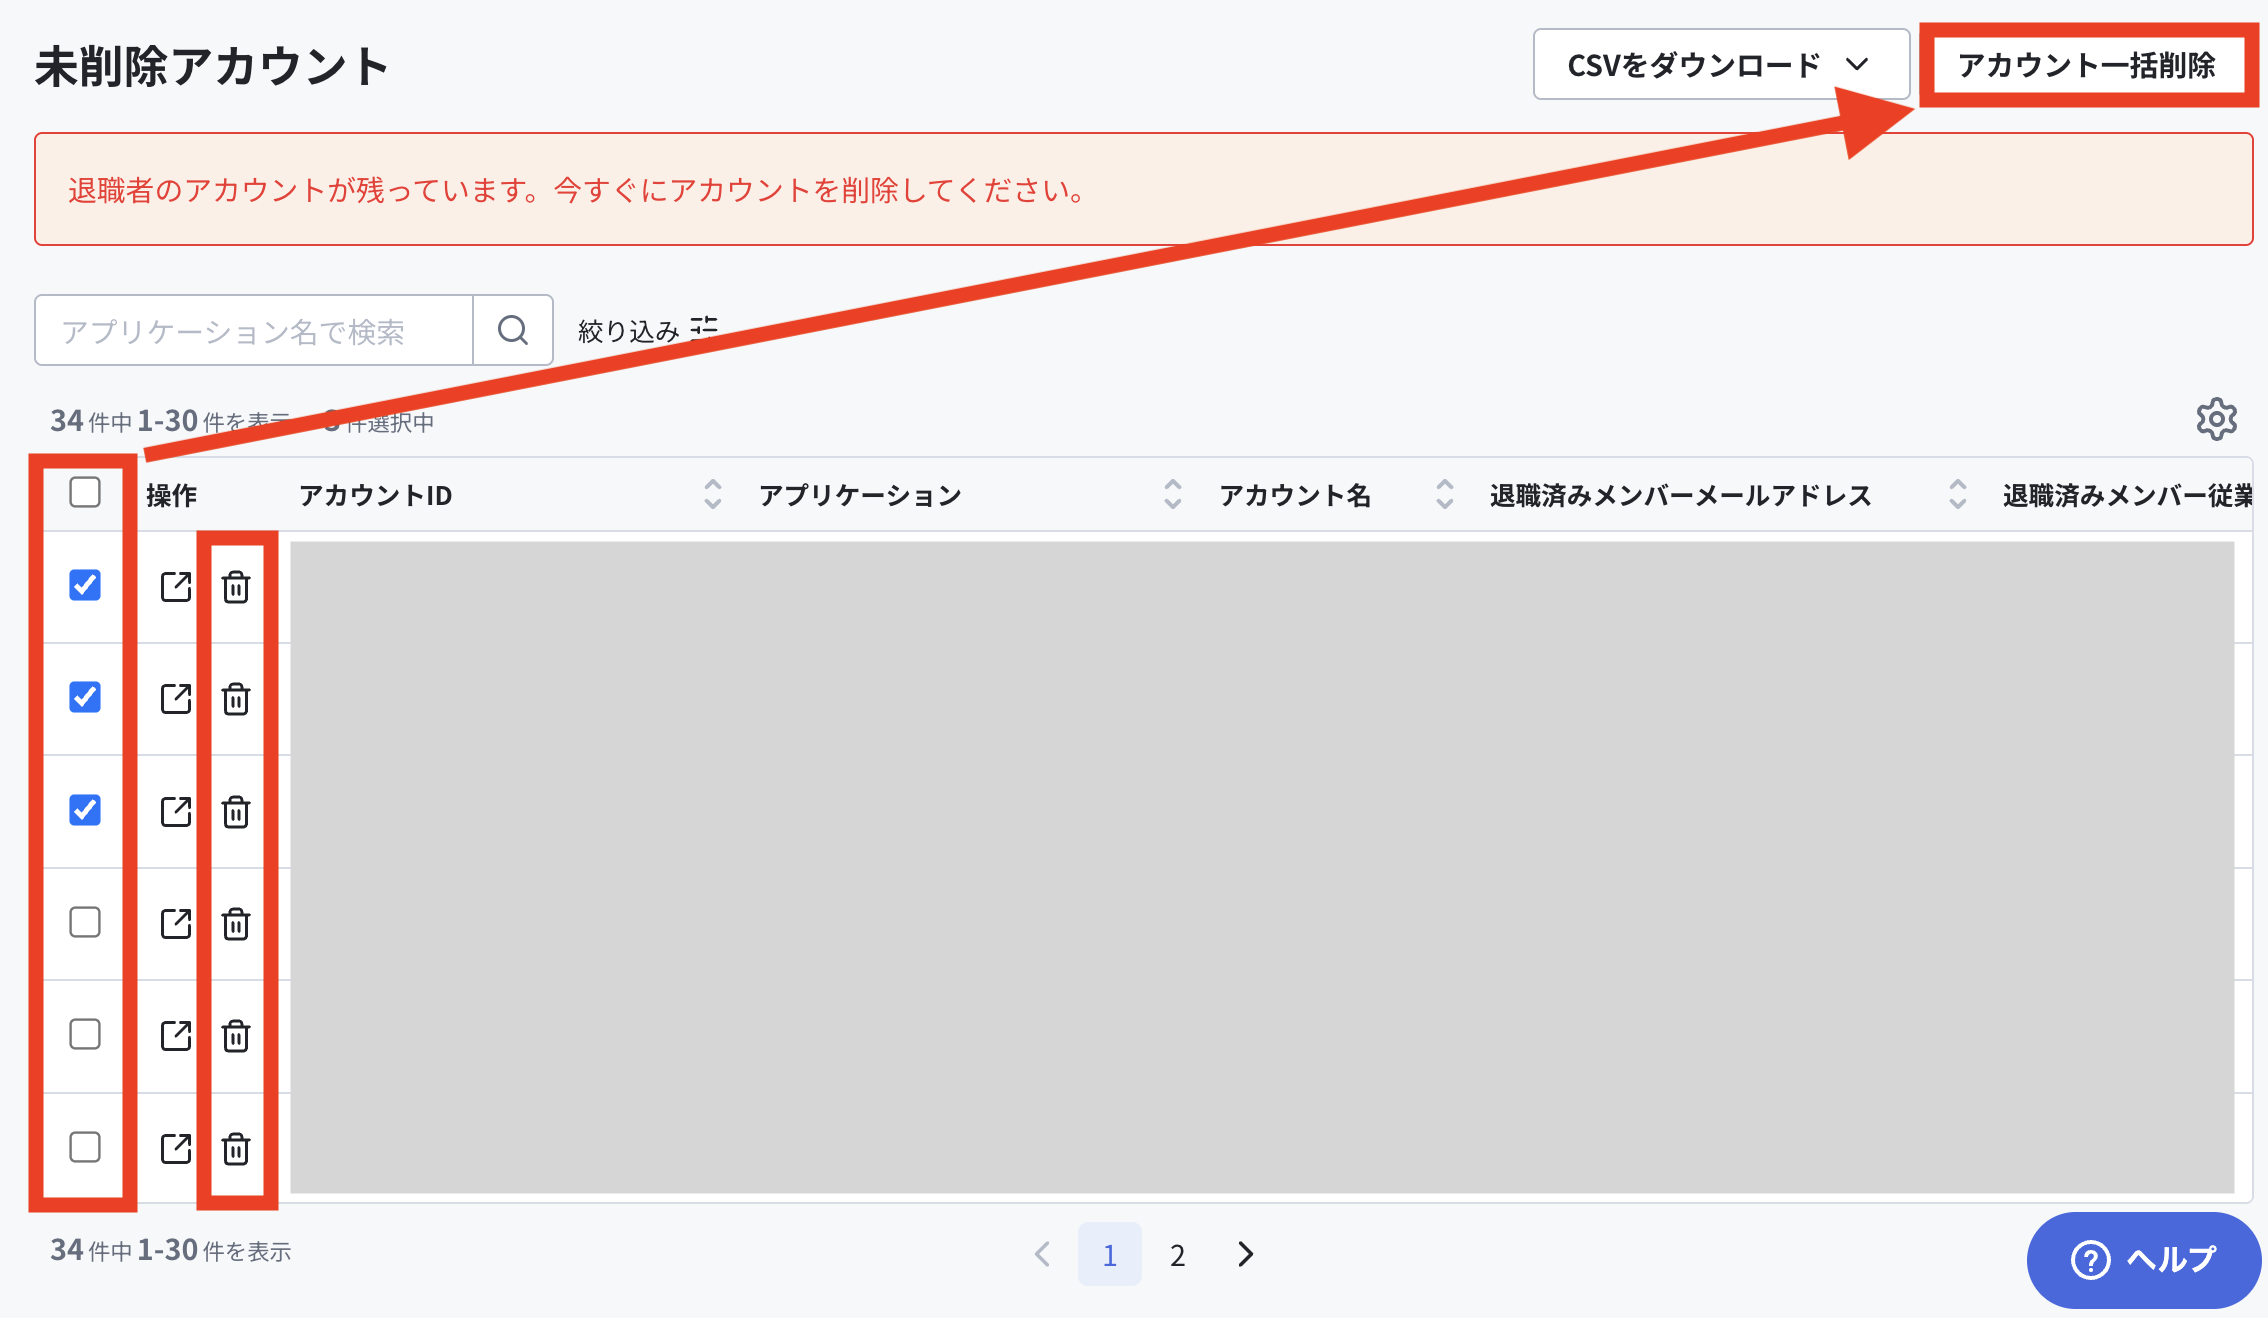Delete the sixth row's account with trash icon

coord(236,1149)
